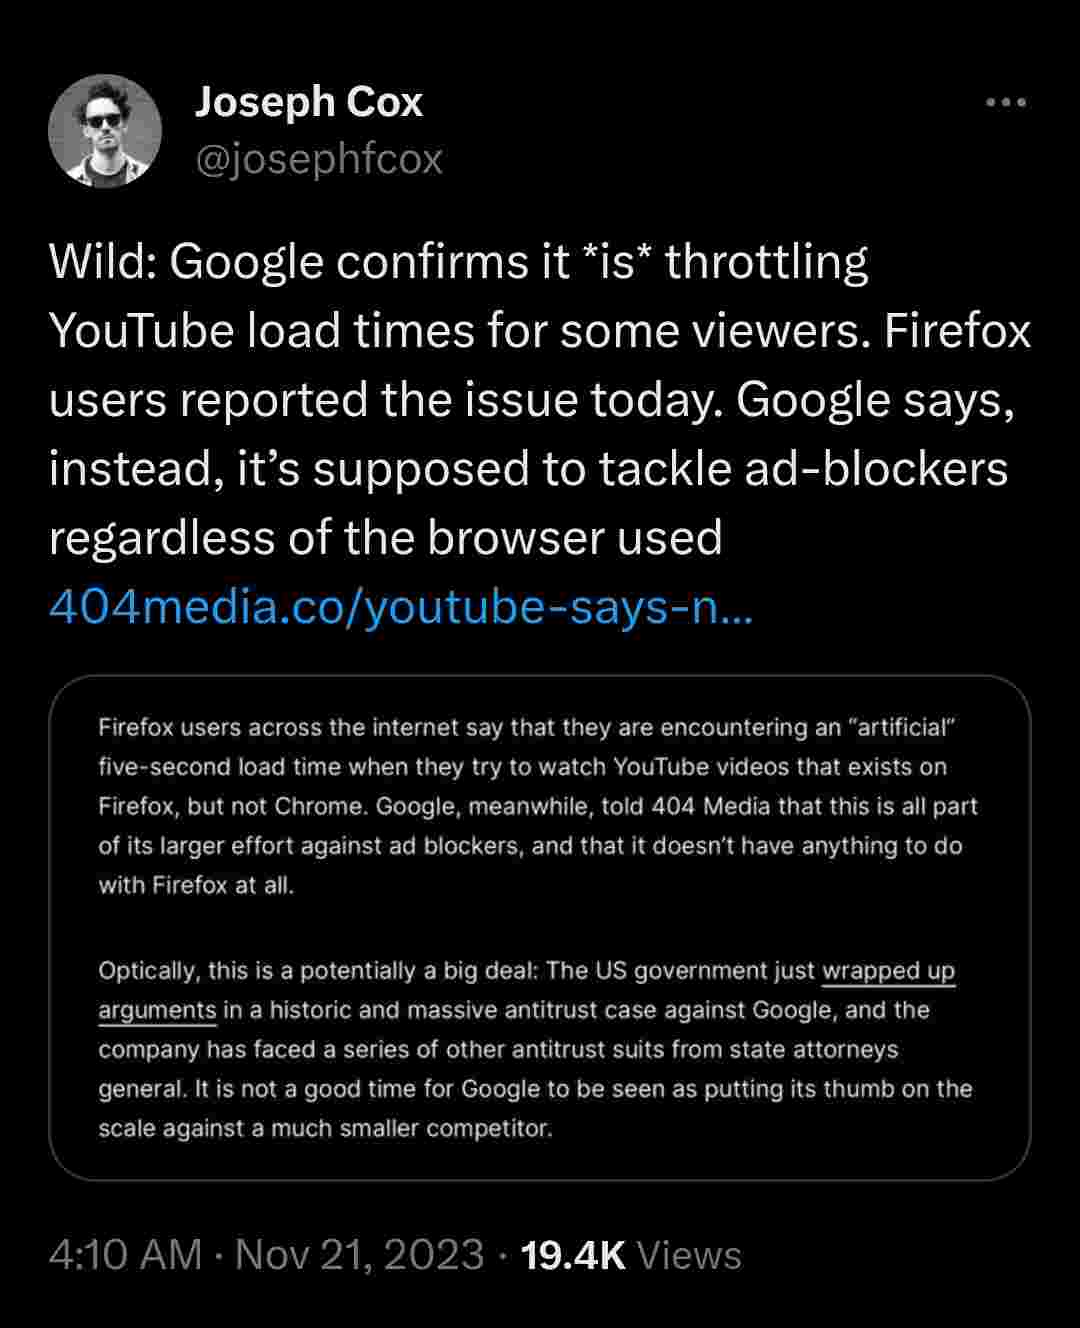This screenshot has height=1328, width=1080.
Task: Click the word "Optically" in the excerpt
Action: click(145, 971)
